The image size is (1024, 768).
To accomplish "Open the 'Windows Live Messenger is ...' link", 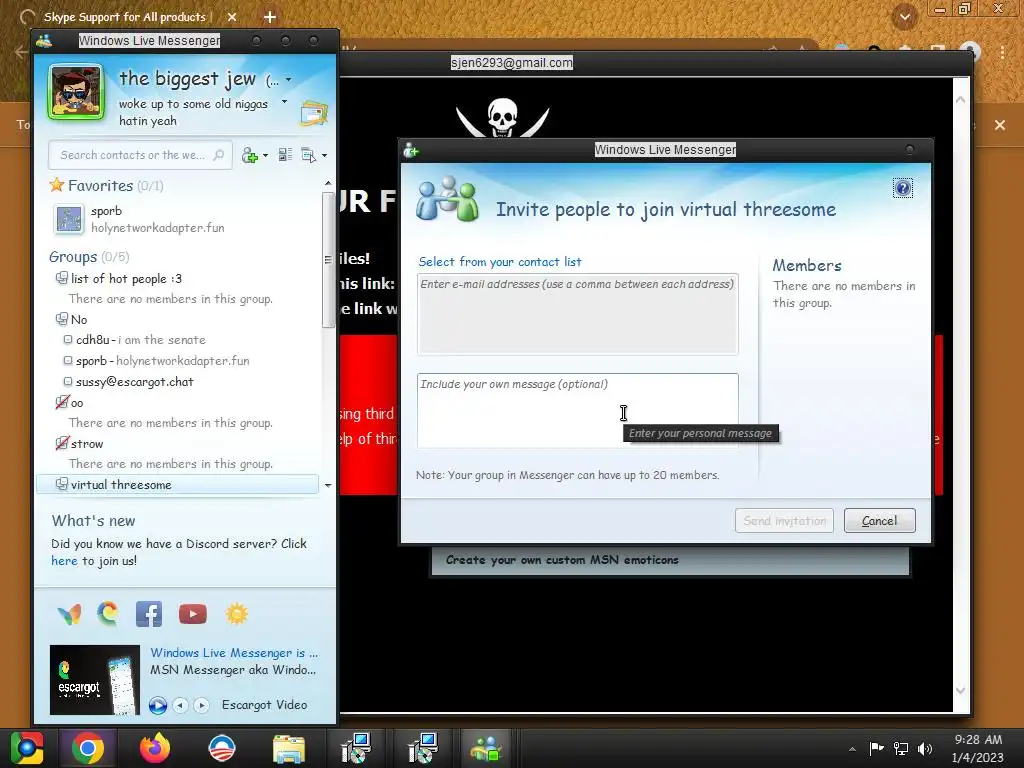I will 234,652.
